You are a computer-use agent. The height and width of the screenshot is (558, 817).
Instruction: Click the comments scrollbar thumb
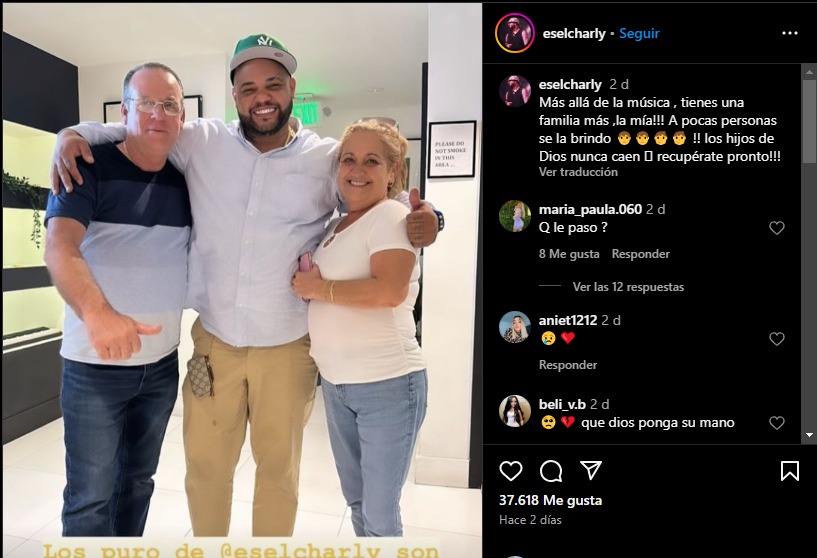809,121
